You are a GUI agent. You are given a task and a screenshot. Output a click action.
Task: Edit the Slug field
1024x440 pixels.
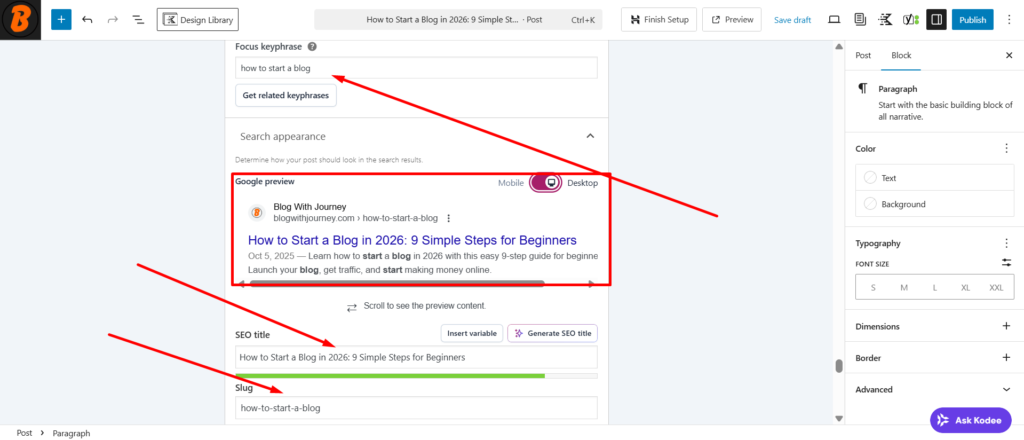click(x=416, y=408)
